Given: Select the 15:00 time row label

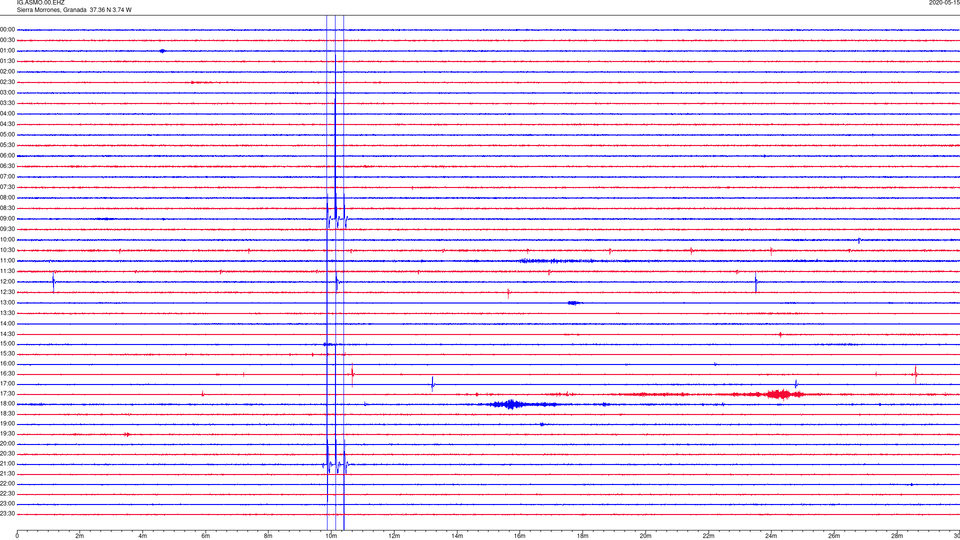Looking at the screenshot, I should (x=7, y=344).
